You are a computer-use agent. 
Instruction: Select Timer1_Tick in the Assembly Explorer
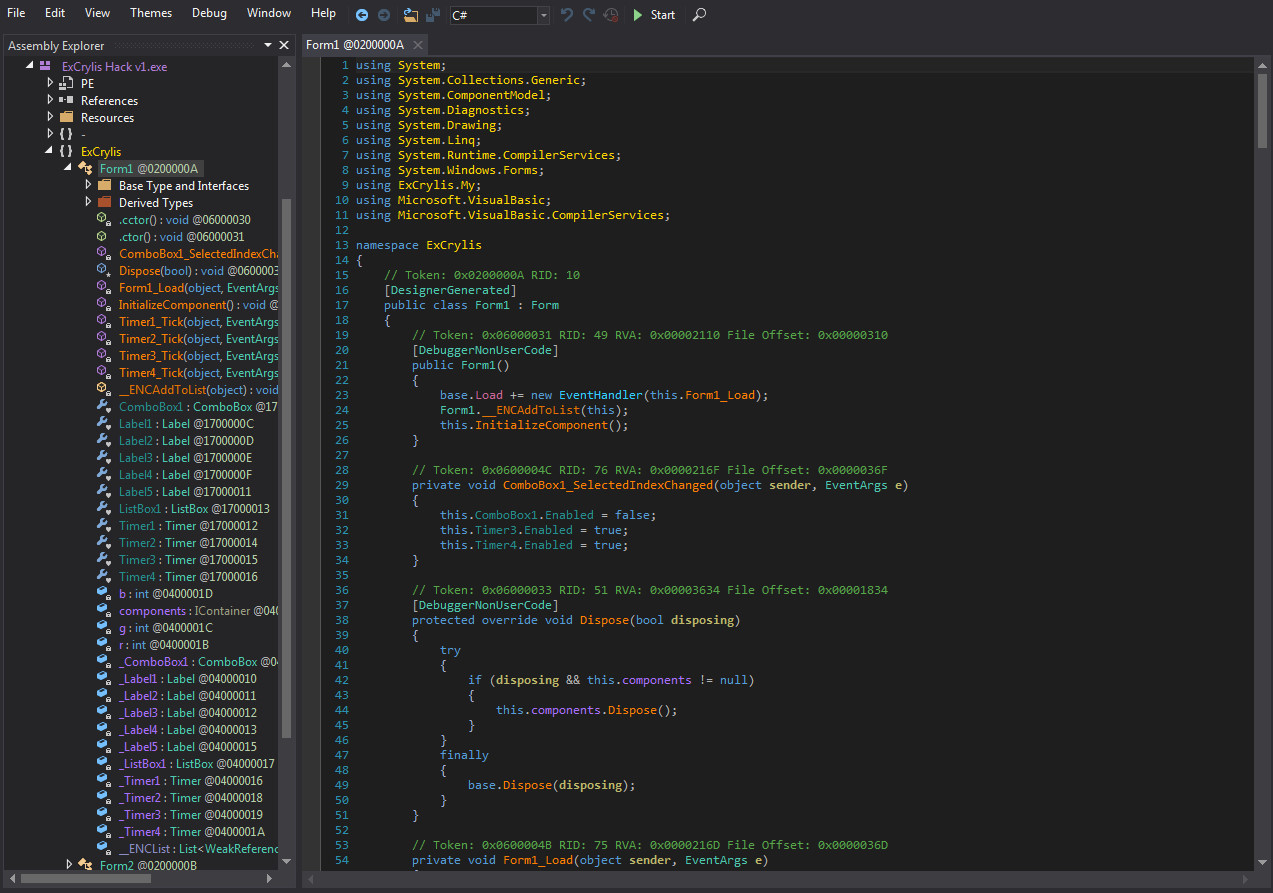coord(198,321)
